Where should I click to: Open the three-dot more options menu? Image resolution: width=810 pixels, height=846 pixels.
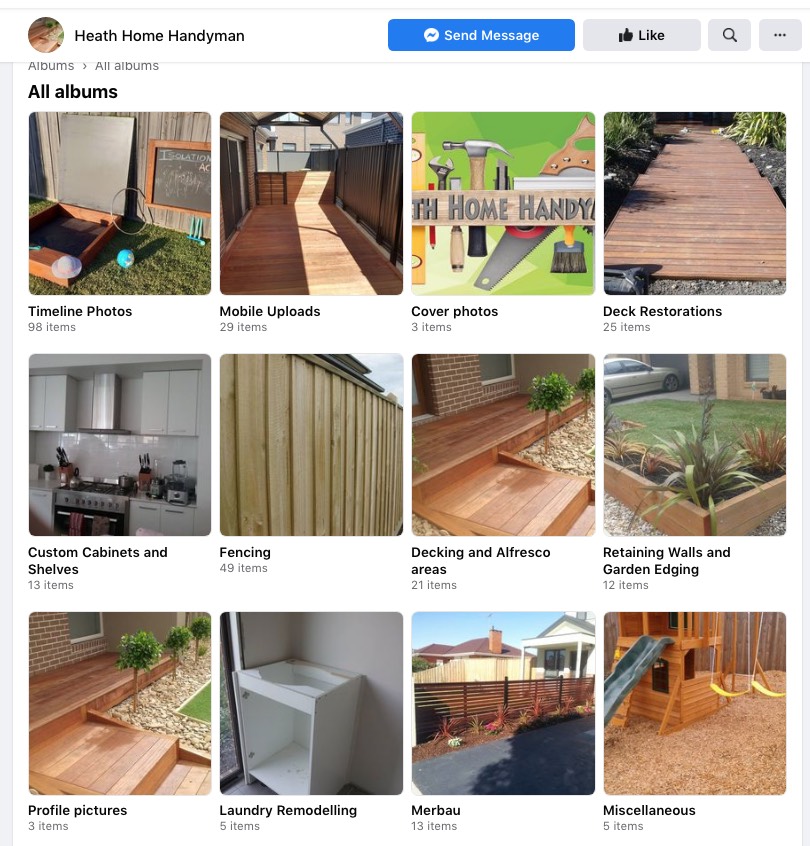pos(780,35)
